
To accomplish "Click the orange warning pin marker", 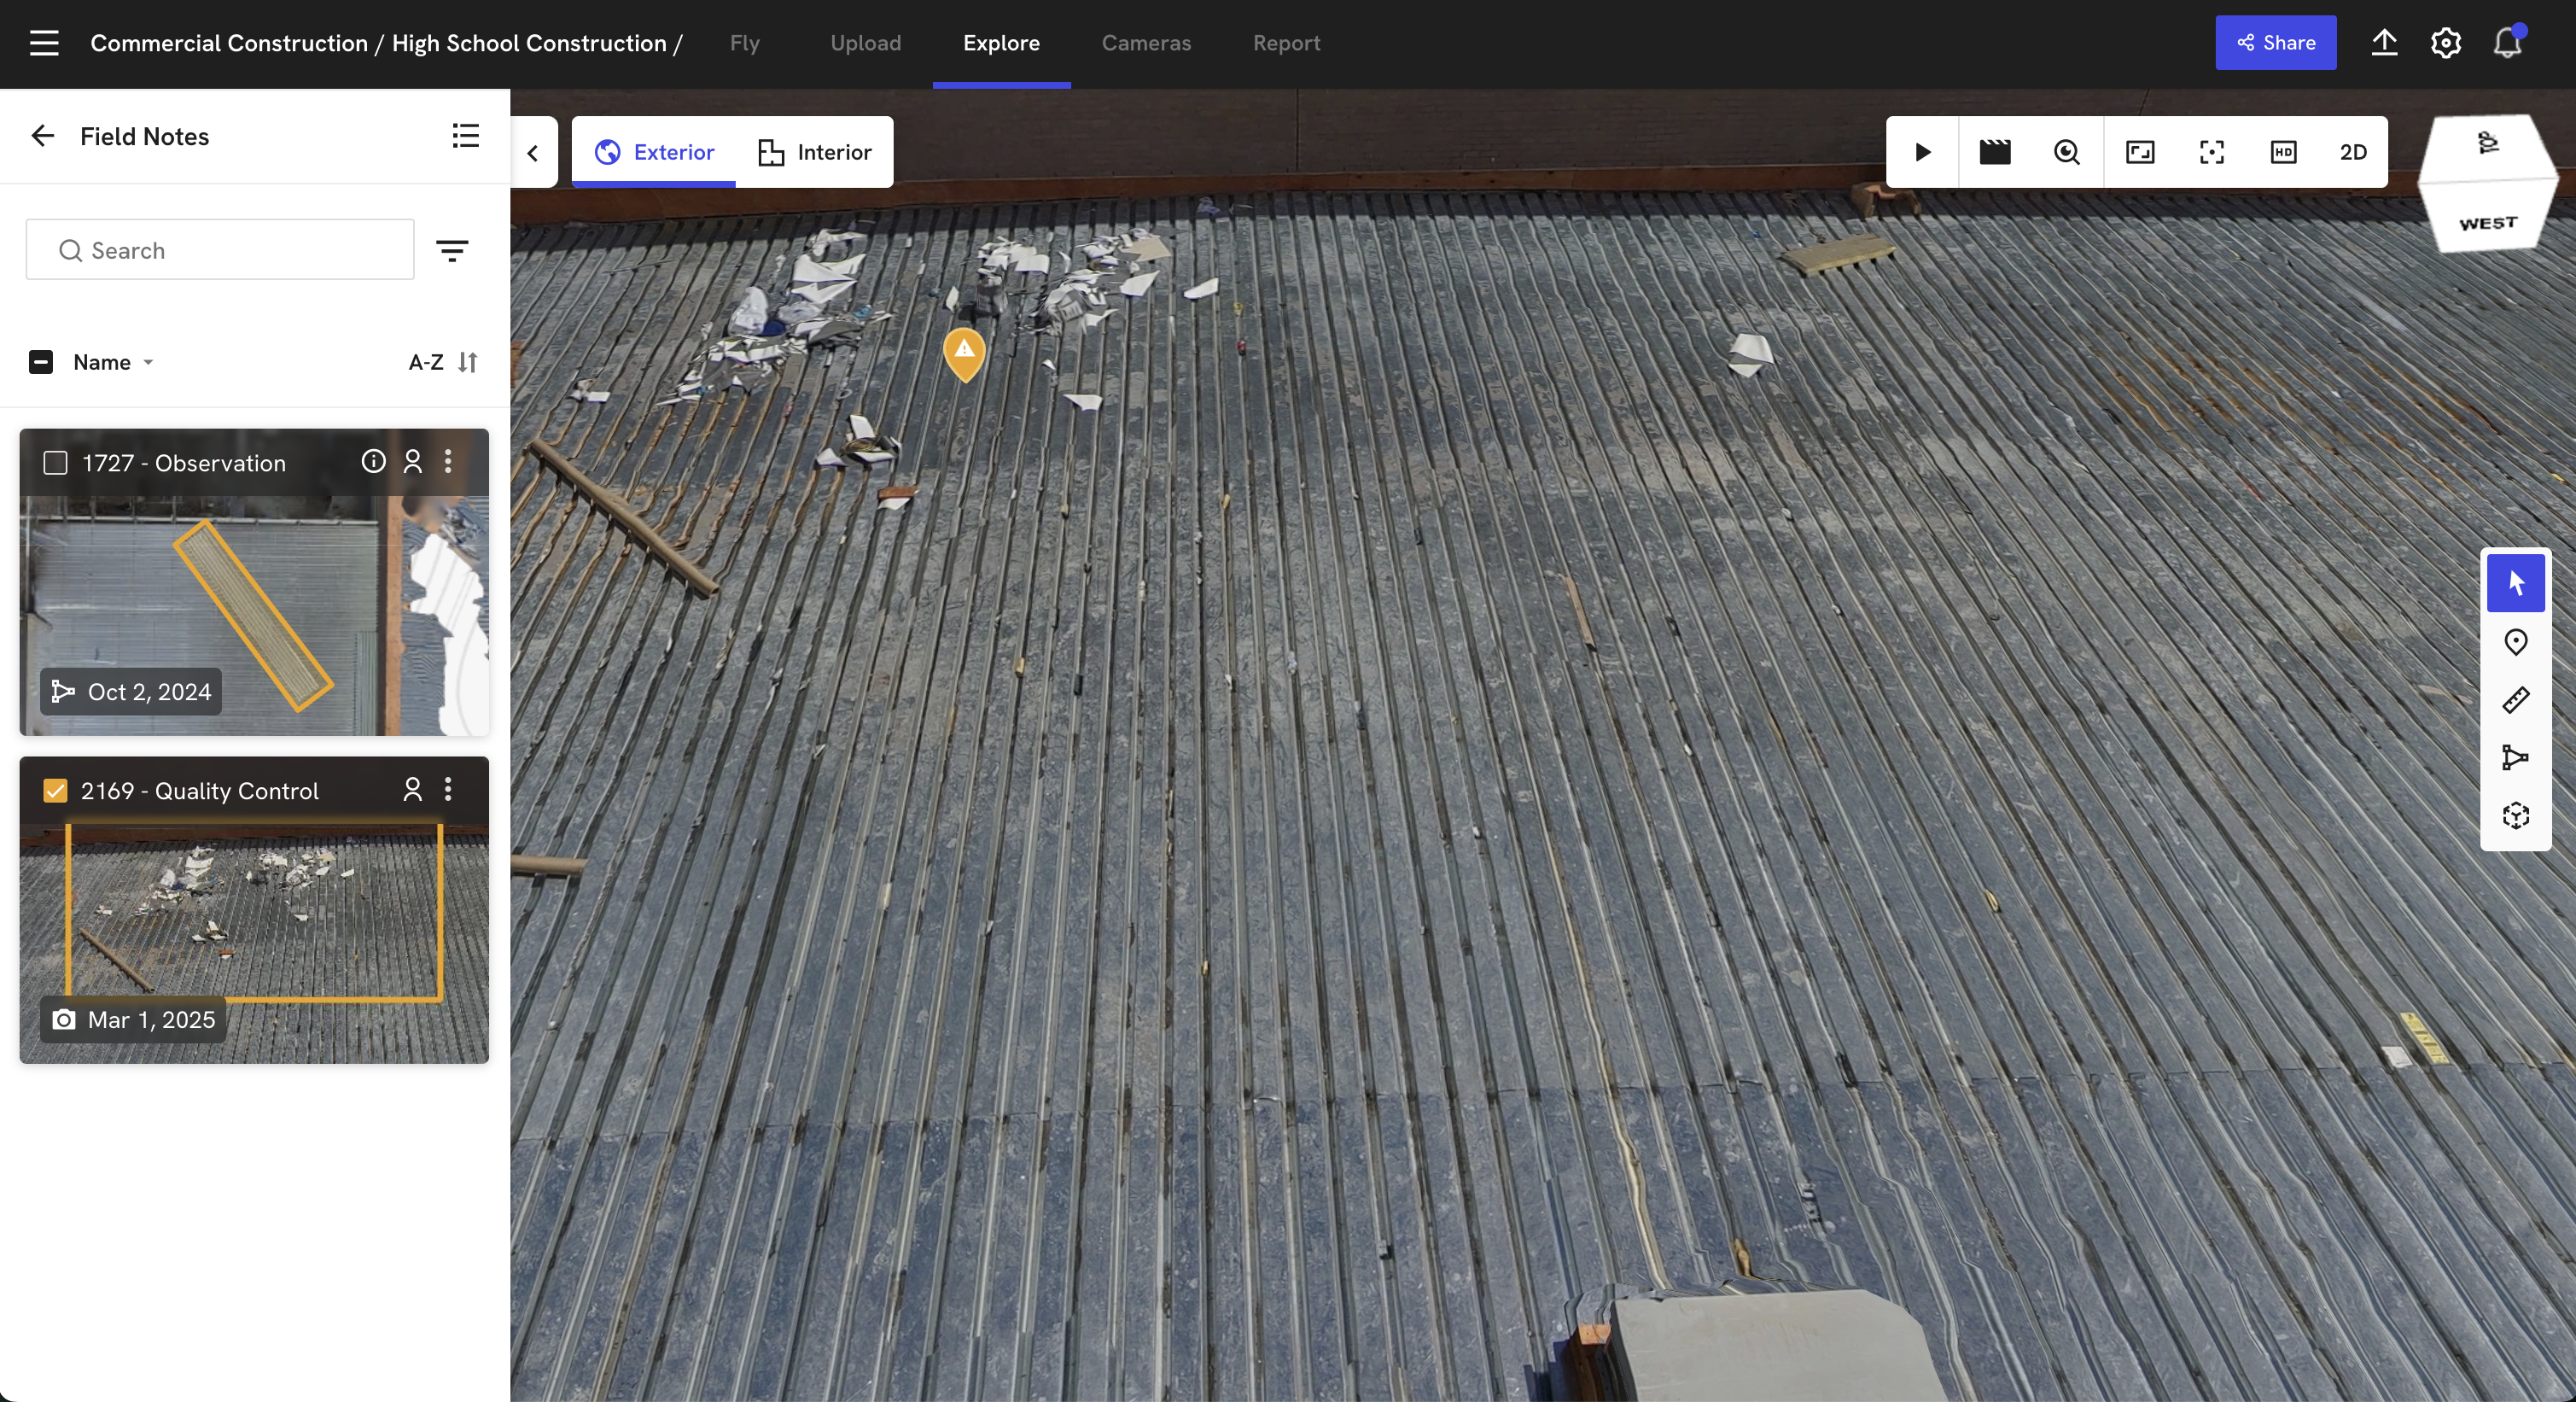I will point(964,354).
